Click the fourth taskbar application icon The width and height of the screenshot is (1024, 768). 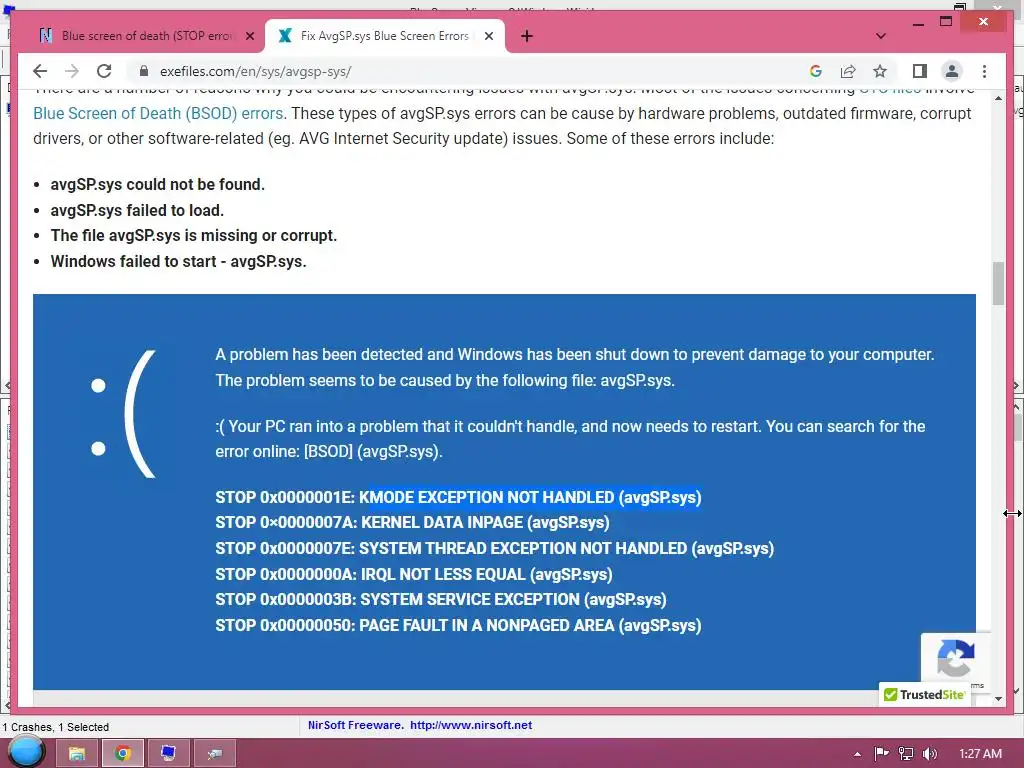point(214,754)
